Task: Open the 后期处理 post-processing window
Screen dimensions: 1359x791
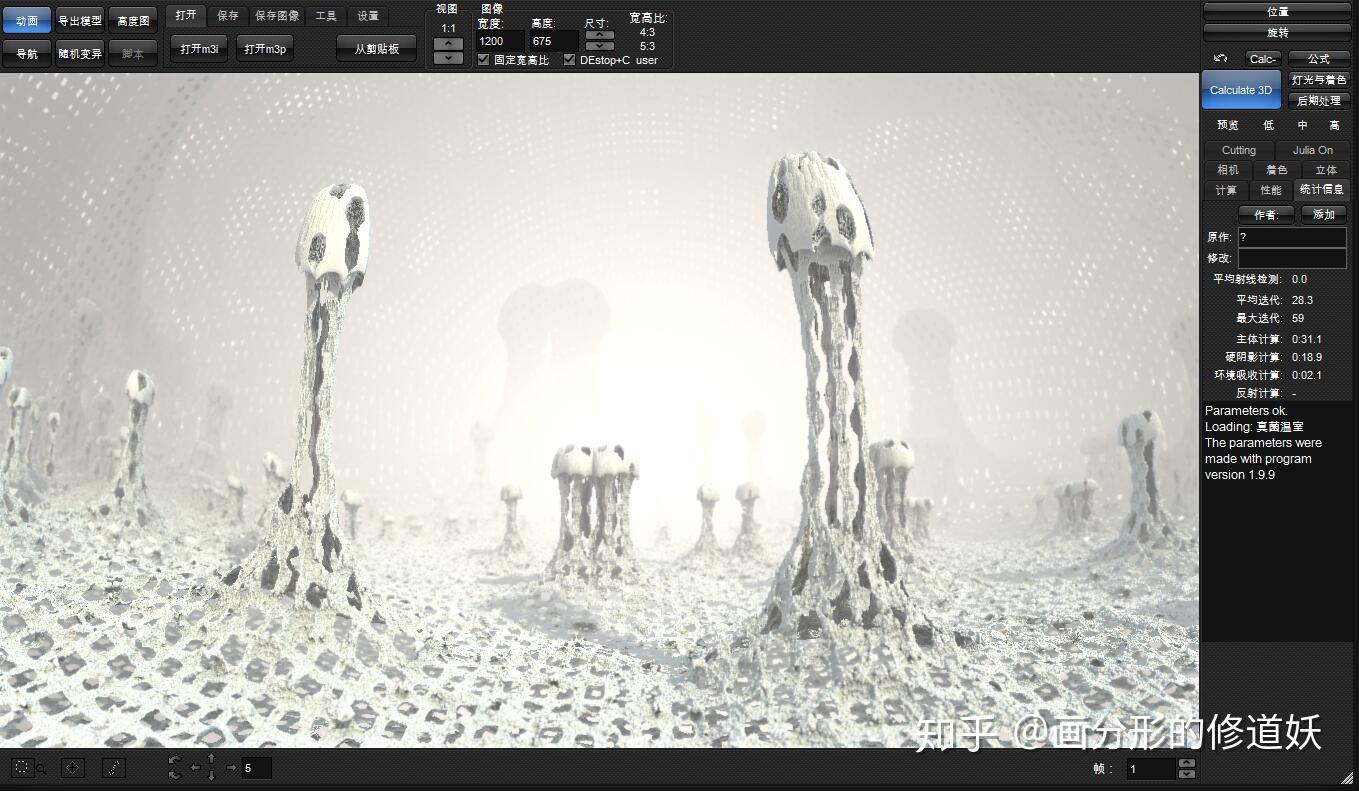Action: pyautogui.click(x=1319, y=101)
